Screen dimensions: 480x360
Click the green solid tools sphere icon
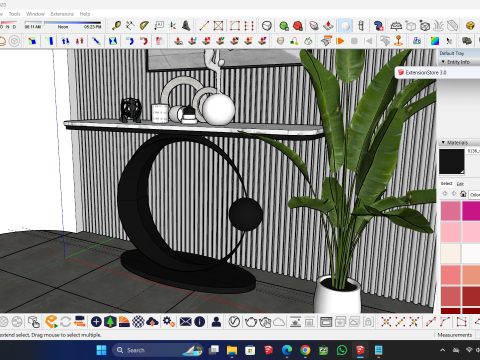pos(284,26)
